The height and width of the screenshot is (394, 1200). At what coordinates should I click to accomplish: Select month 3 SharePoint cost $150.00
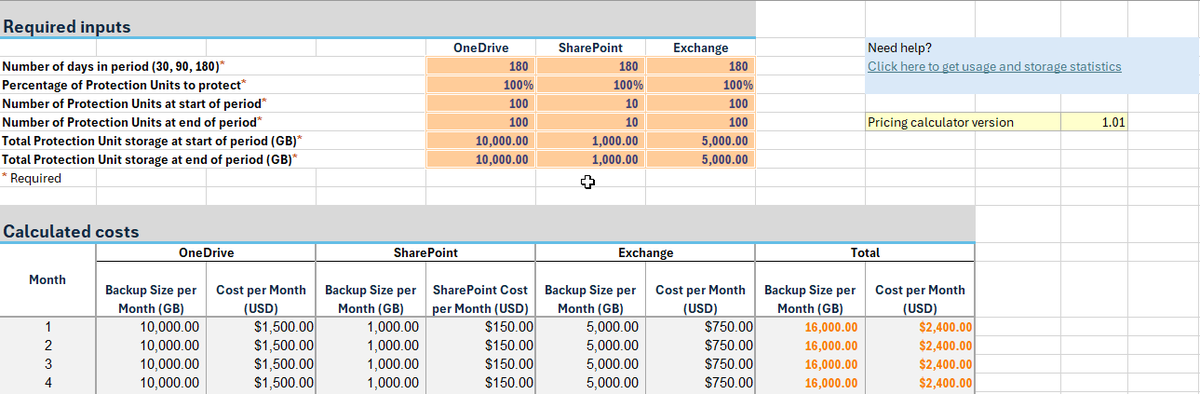(x=481, y=364)
